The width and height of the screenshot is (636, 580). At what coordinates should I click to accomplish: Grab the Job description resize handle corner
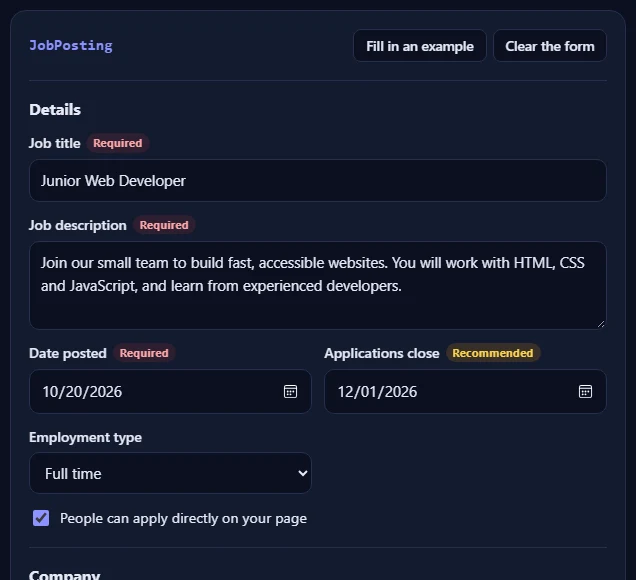601,324
